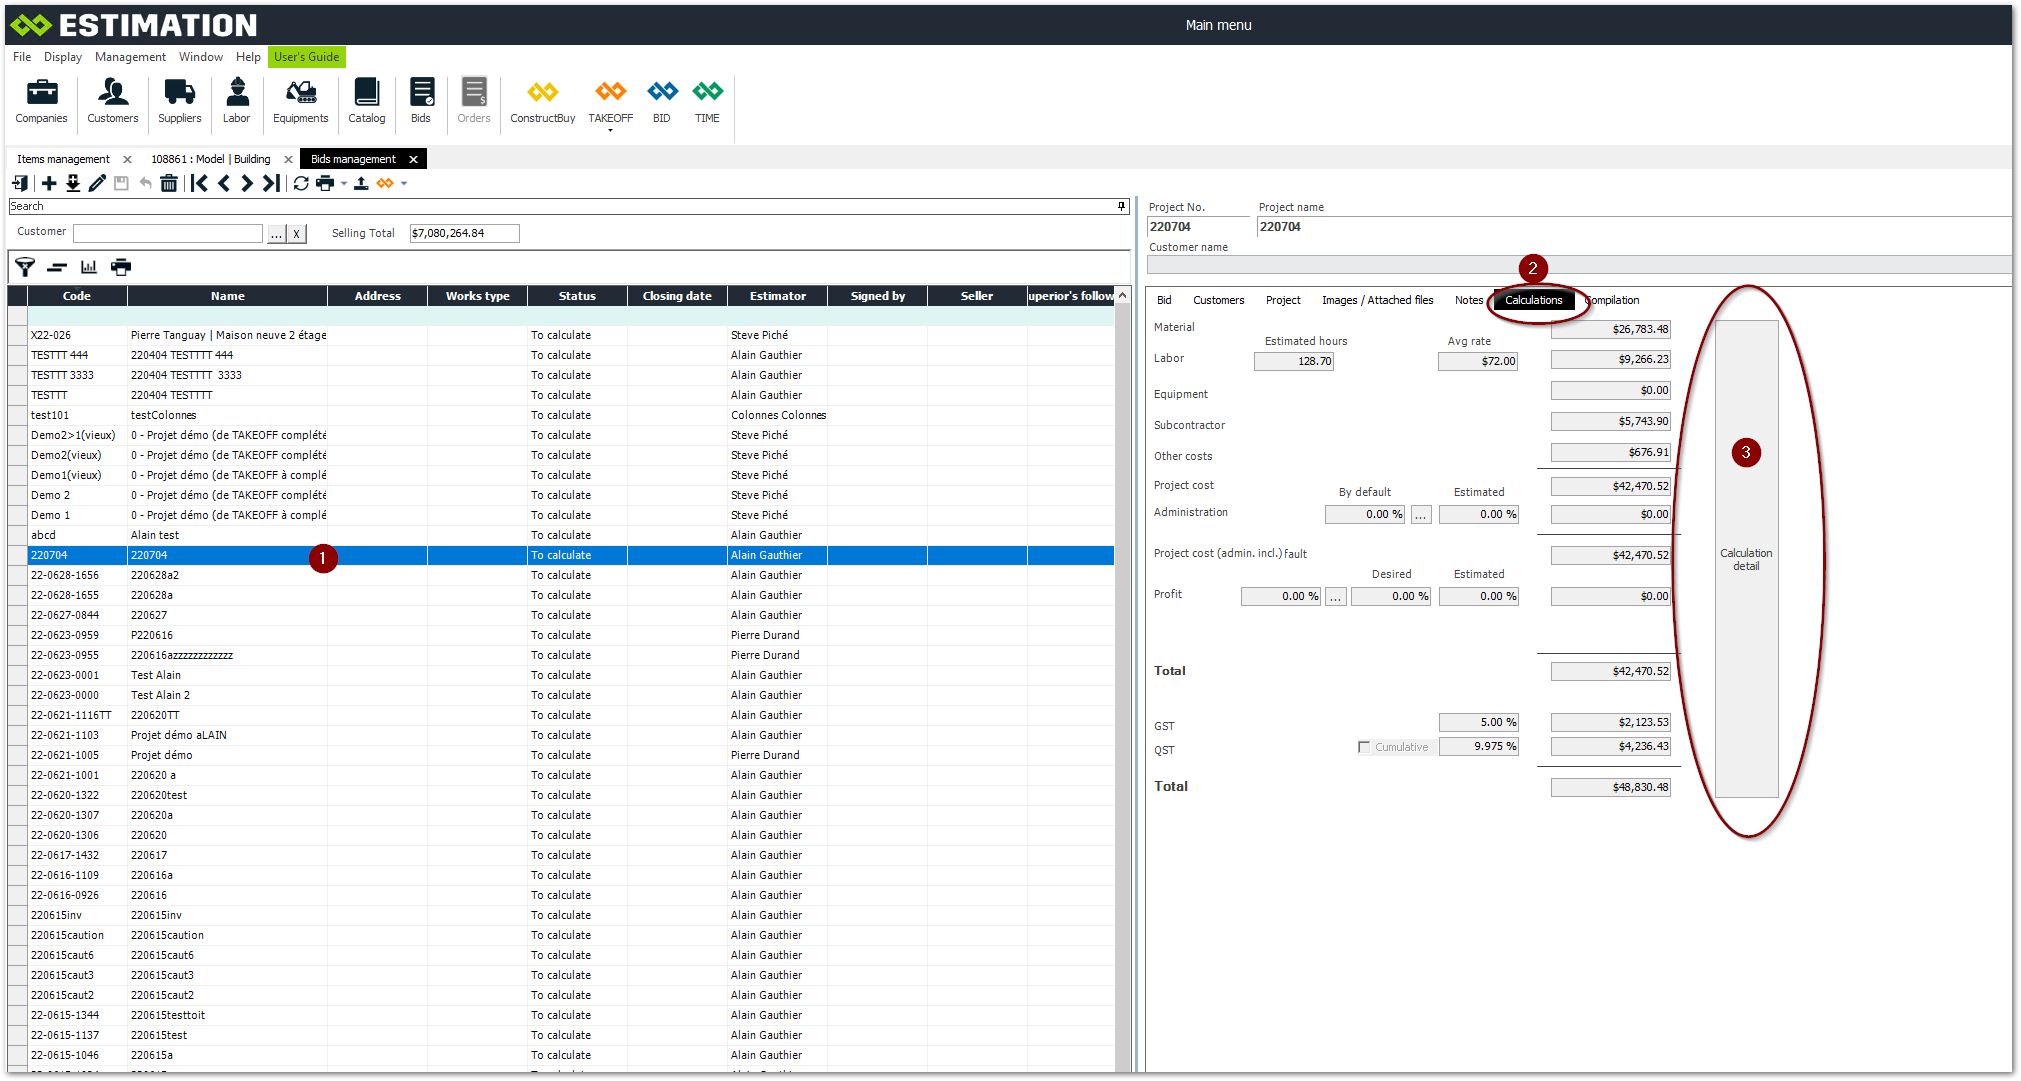The image size is (2021, 1081).
Task: Expand the print icon dropdown arrow
Action: pos(344,183)
